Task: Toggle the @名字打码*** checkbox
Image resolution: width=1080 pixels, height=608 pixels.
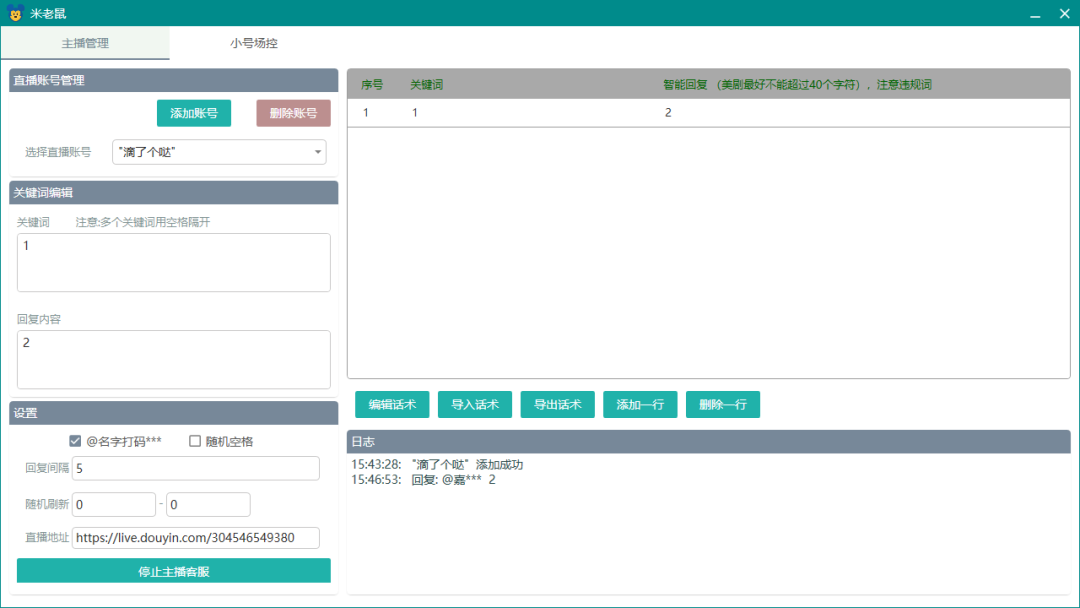Action: [75, 441]
